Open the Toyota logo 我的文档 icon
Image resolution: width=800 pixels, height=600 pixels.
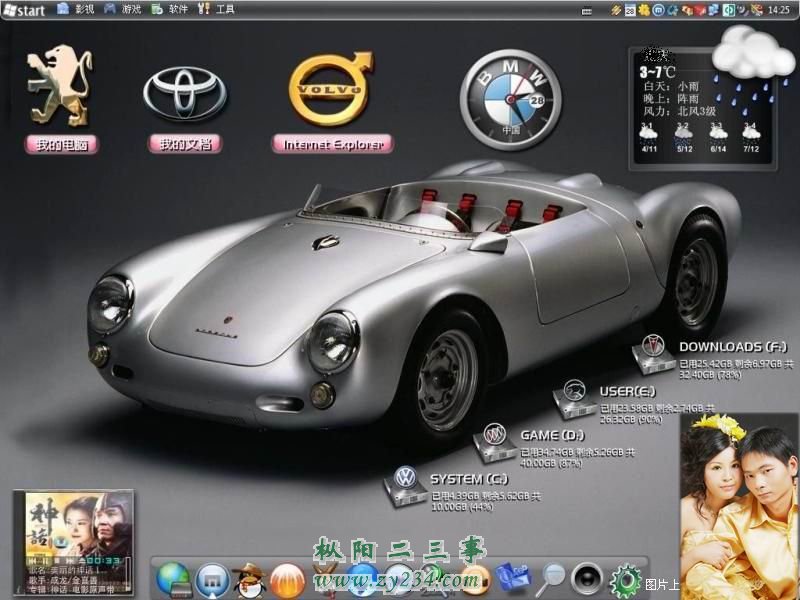click(185, 94)
